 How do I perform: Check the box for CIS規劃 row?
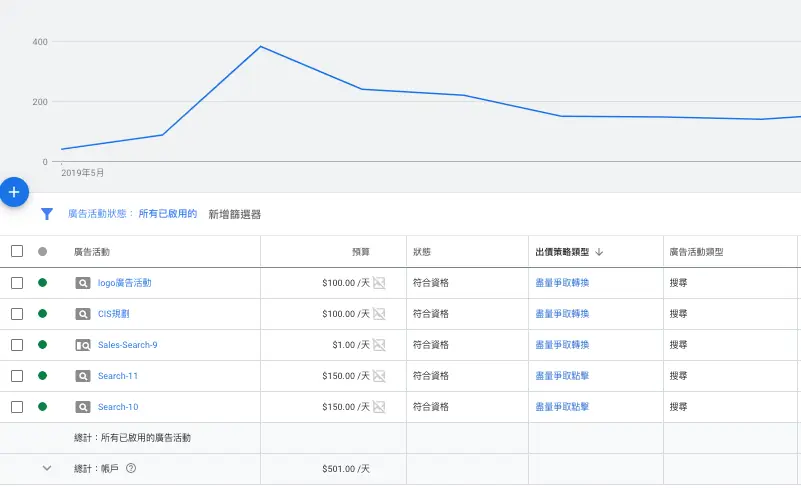tap(17, 314)
